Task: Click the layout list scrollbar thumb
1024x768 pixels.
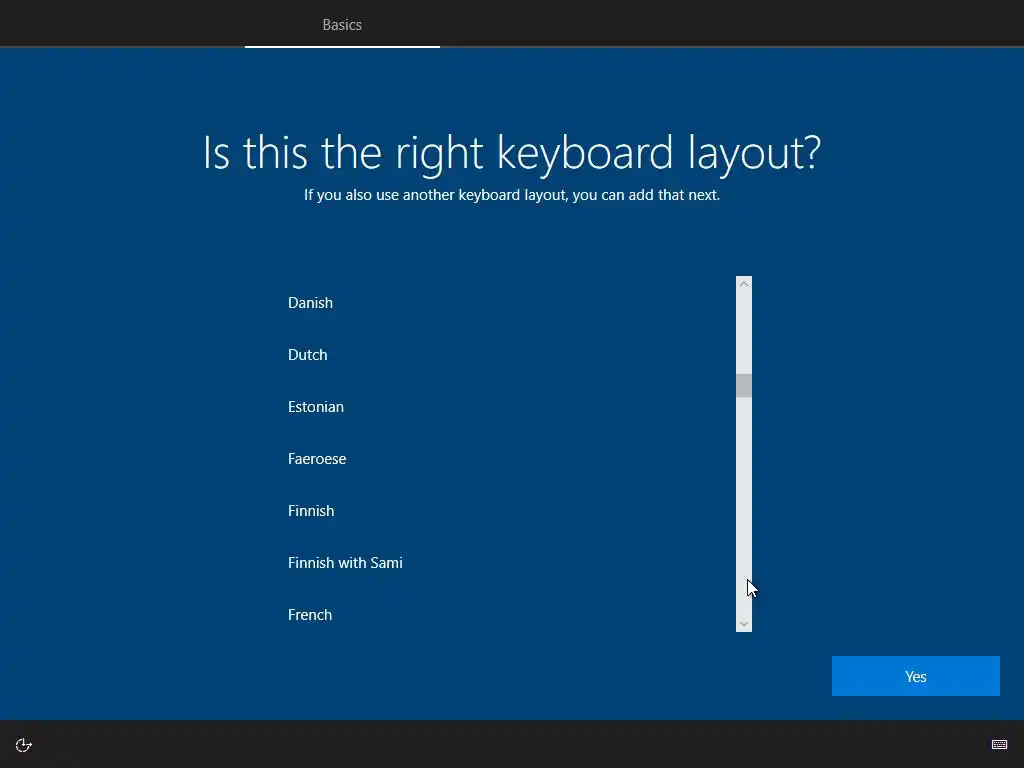Action: [744, 385]
